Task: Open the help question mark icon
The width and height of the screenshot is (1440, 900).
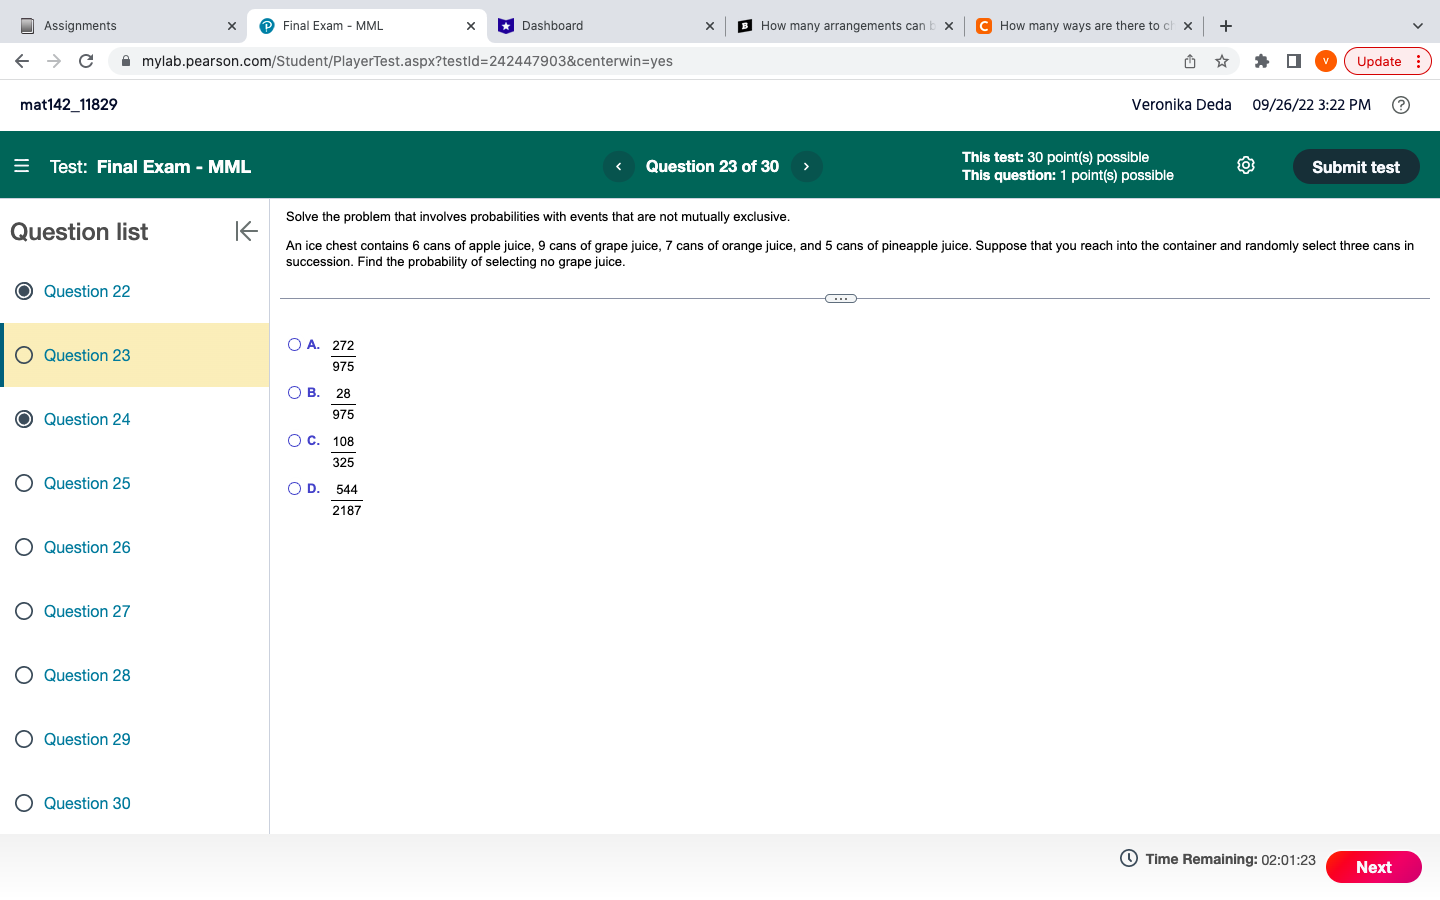Action: (1400, 104)
